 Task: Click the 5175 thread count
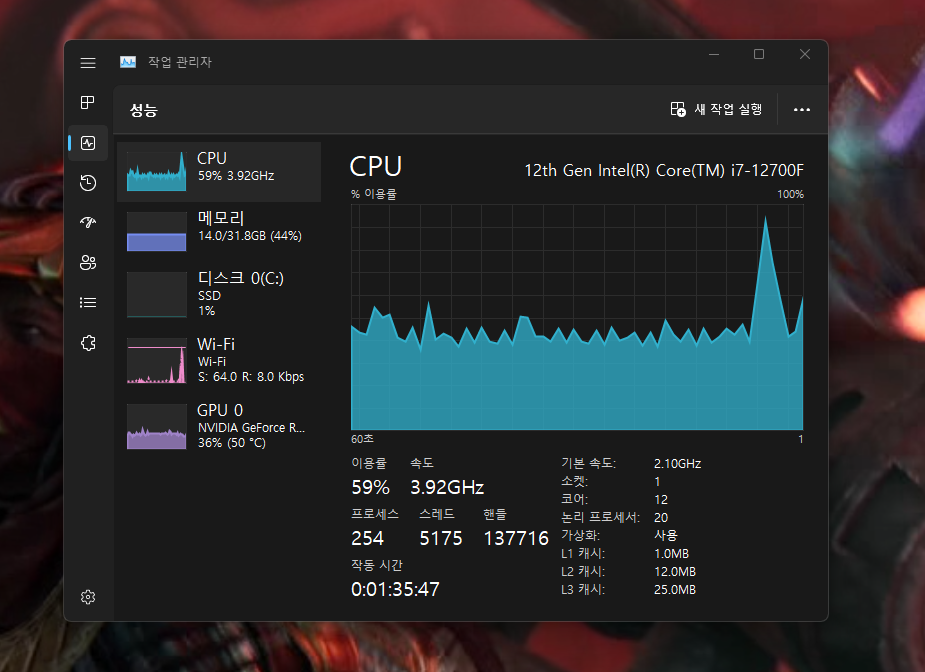[441, 538]
